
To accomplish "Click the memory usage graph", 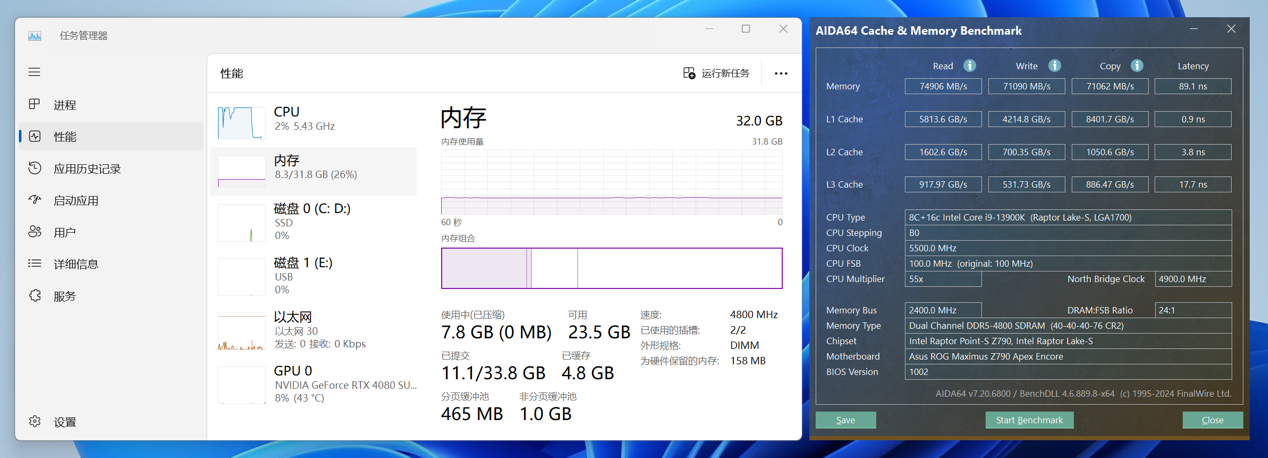I will (612, 182).
